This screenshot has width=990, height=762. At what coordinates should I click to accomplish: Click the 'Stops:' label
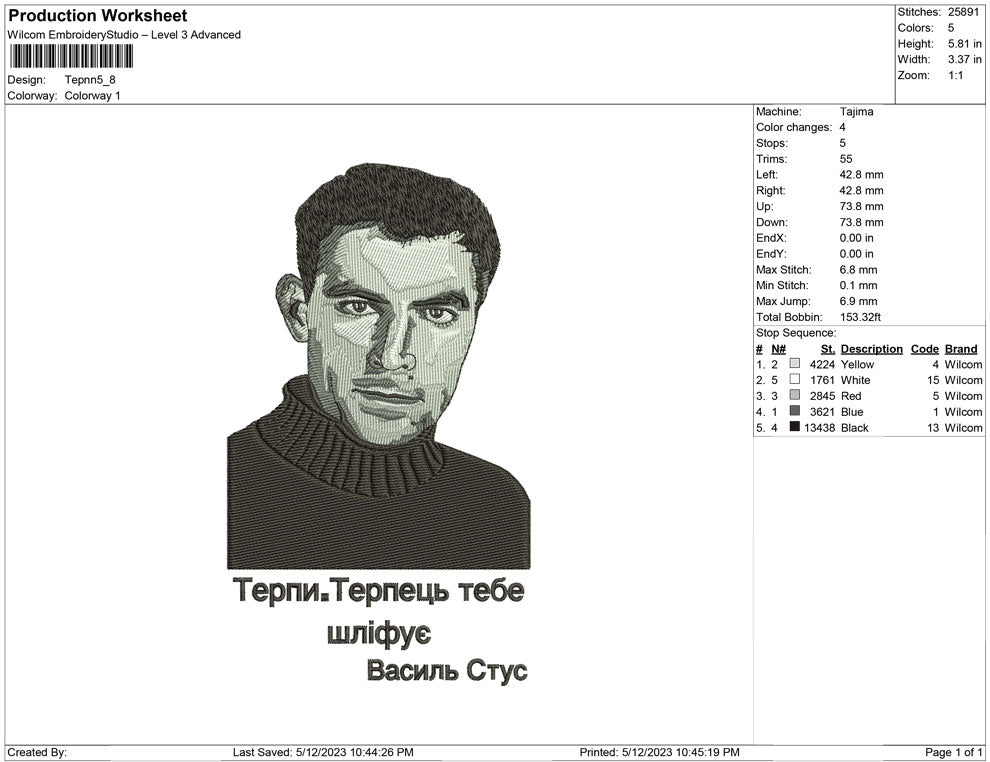[x=772, y=143]
